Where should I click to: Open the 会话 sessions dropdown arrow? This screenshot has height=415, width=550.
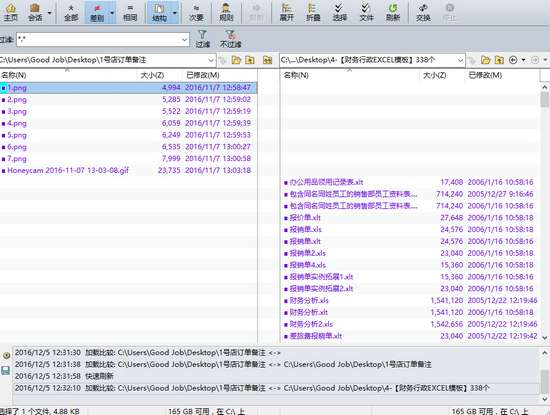point(49,13)
